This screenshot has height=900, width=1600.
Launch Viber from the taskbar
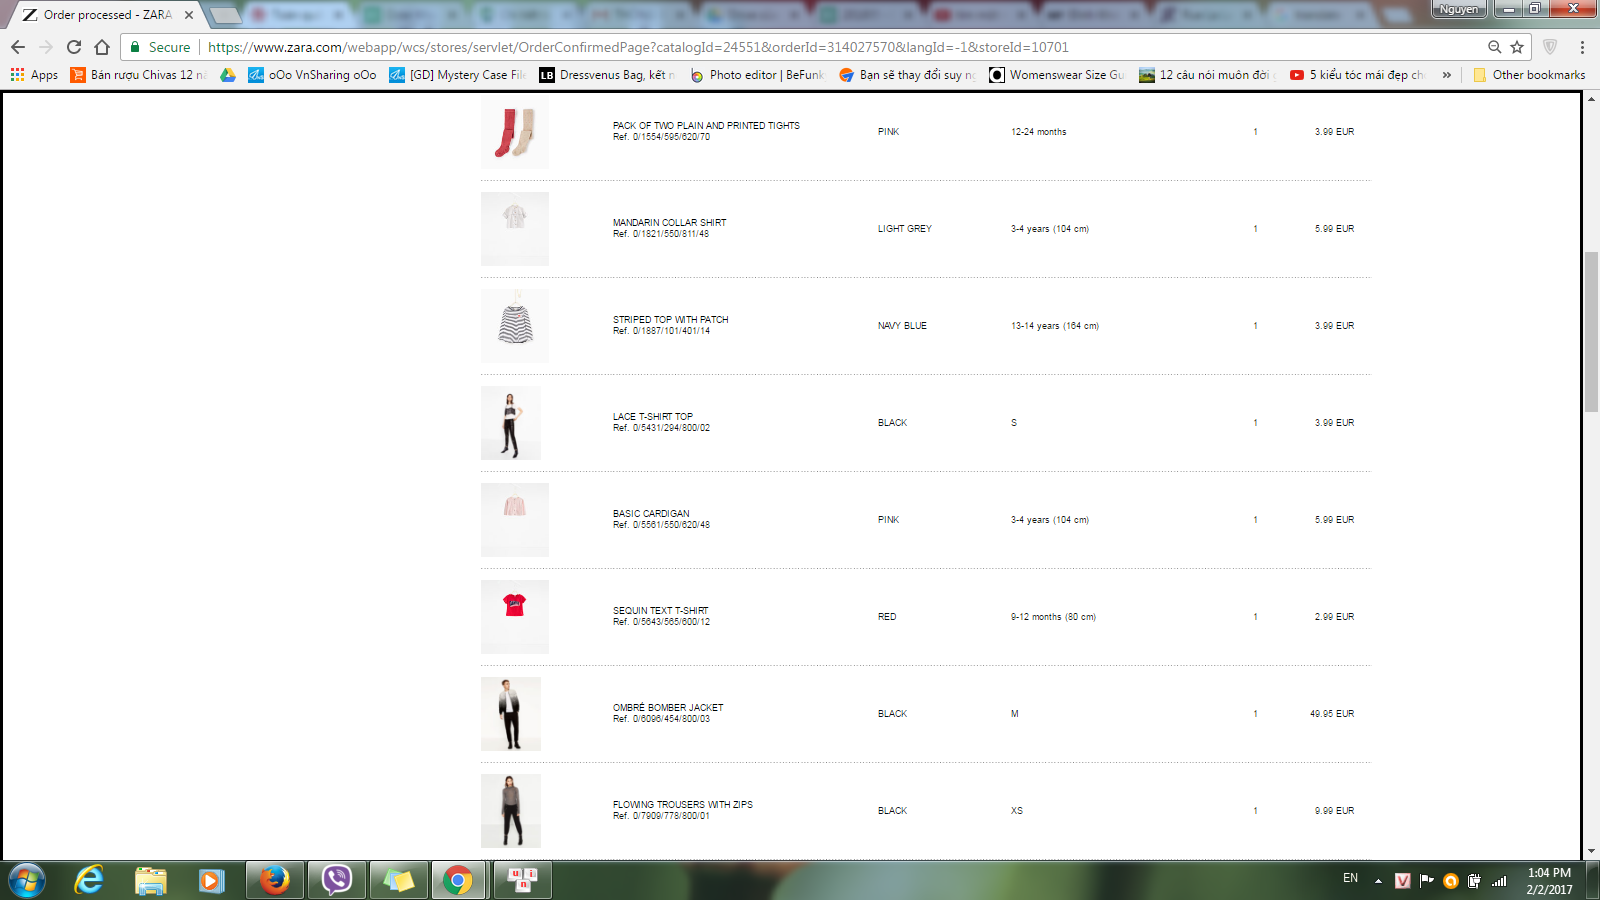pyautogui.click(x=337, y=880)
